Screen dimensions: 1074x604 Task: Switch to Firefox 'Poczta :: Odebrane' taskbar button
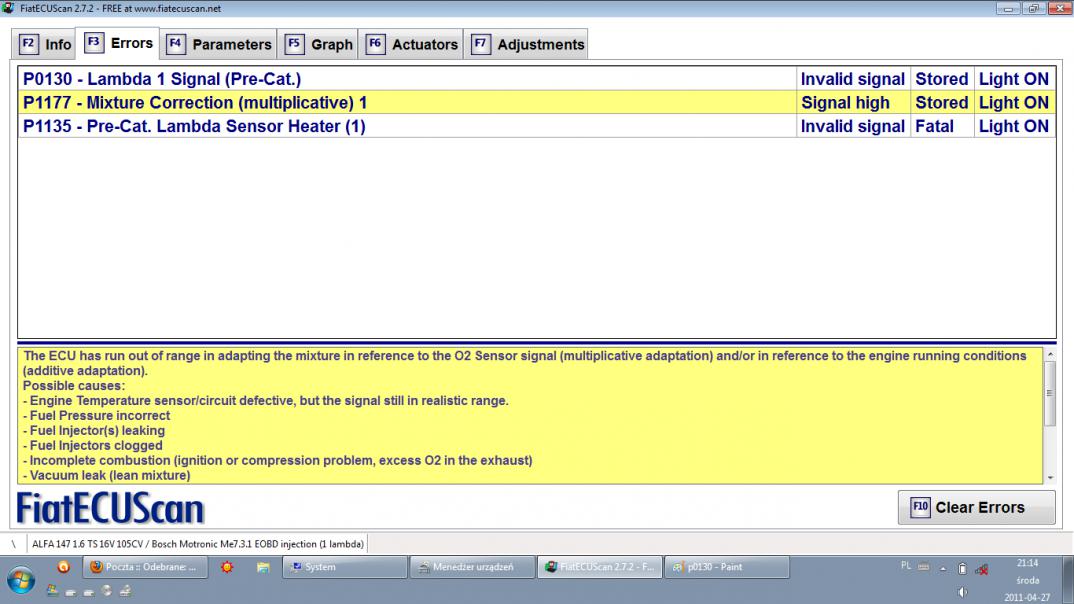click(x=145, y=567)
